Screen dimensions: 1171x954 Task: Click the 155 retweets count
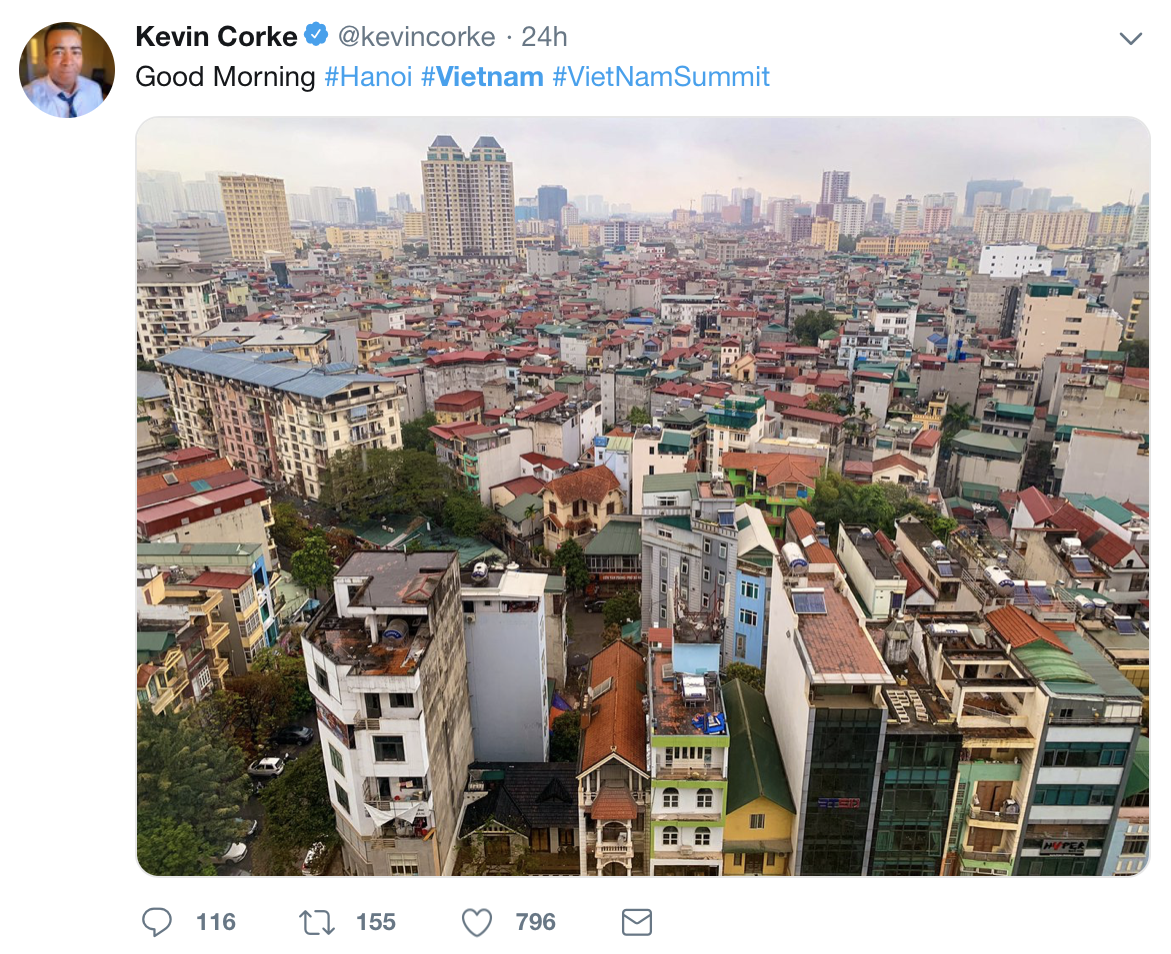(x=376, y=922)
